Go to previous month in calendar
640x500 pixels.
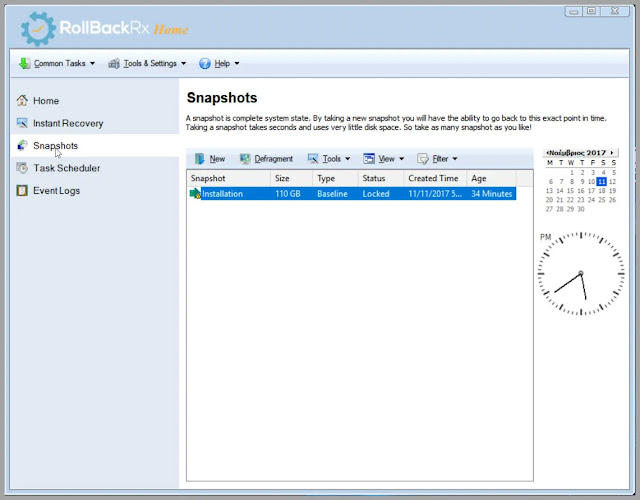547,153
